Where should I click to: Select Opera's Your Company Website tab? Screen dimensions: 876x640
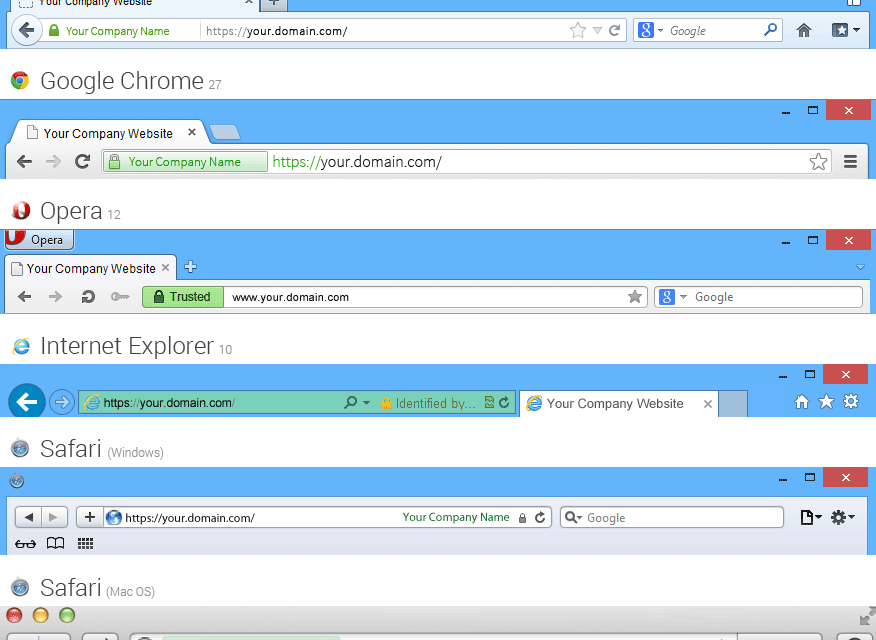pos(91,269)
